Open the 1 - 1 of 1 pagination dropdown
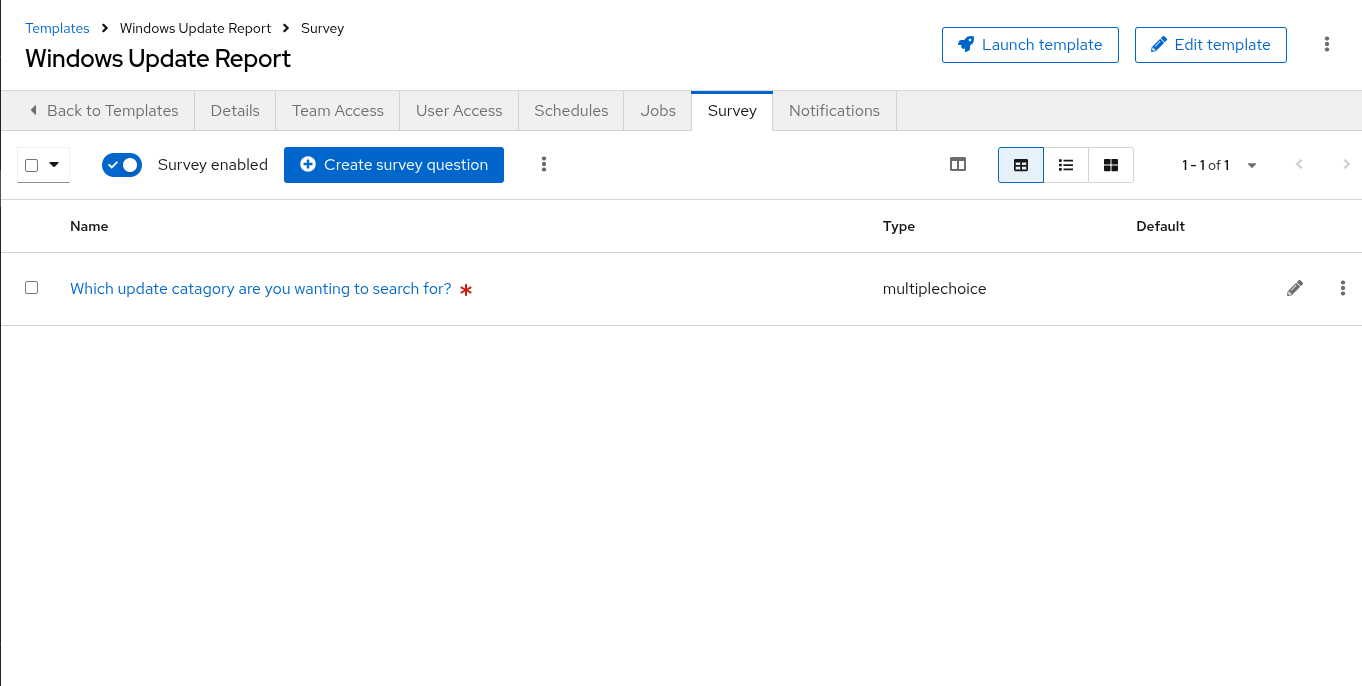Image resolution: width=1362 pixels, height=686 pixels. coord(1219,165)
